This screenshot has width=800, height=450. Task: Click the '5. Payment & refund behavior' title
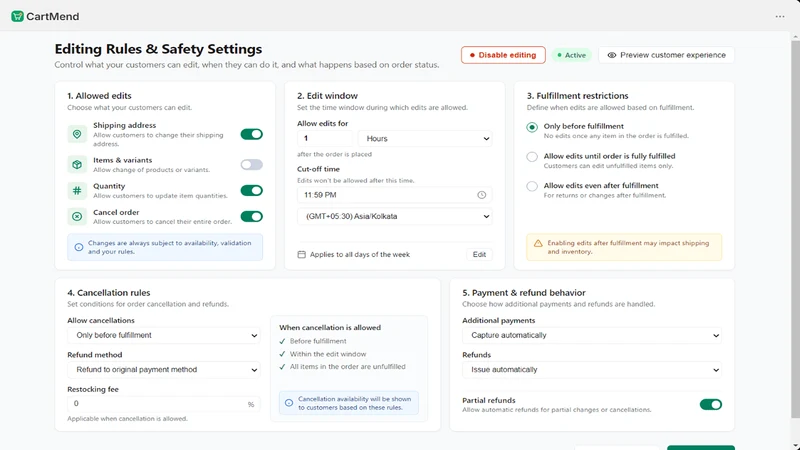coord(524,292)
